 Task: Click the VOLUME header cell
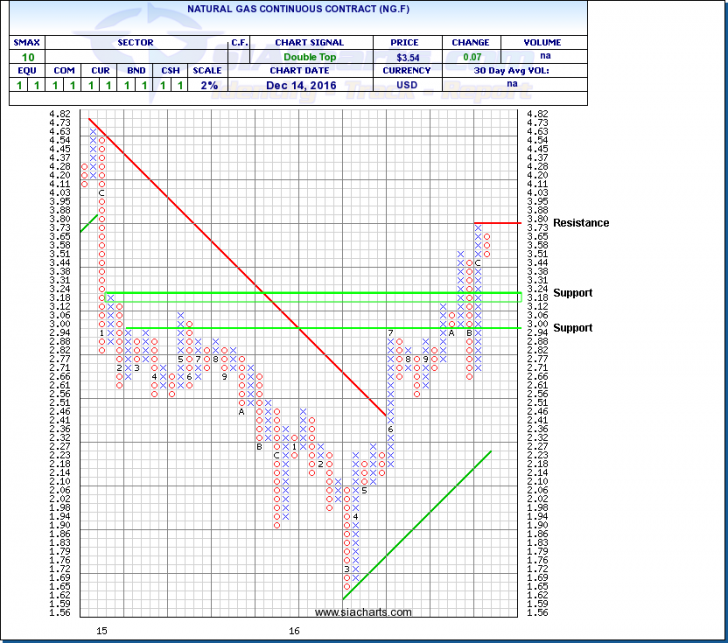click(543, 42)
